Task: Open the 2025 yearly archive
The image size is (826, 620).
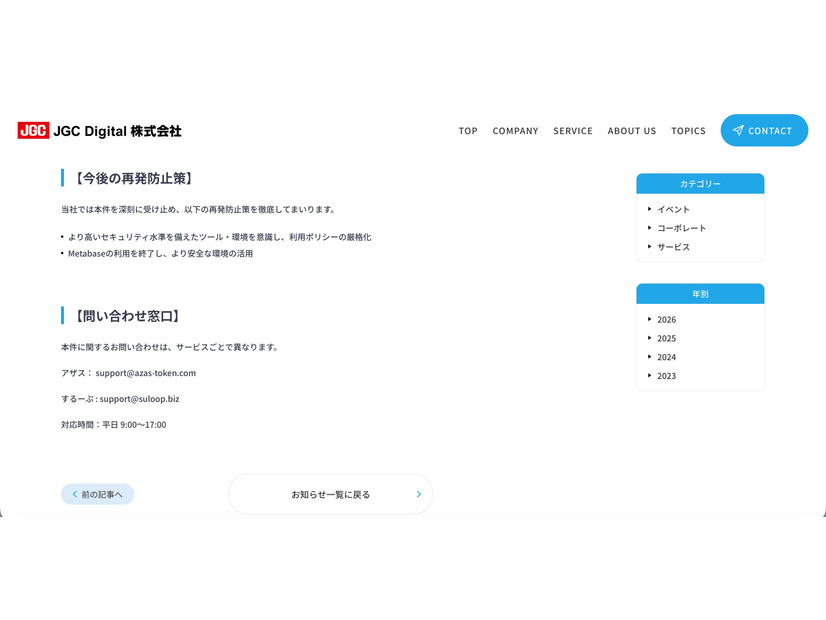Action: click(666, 338)
